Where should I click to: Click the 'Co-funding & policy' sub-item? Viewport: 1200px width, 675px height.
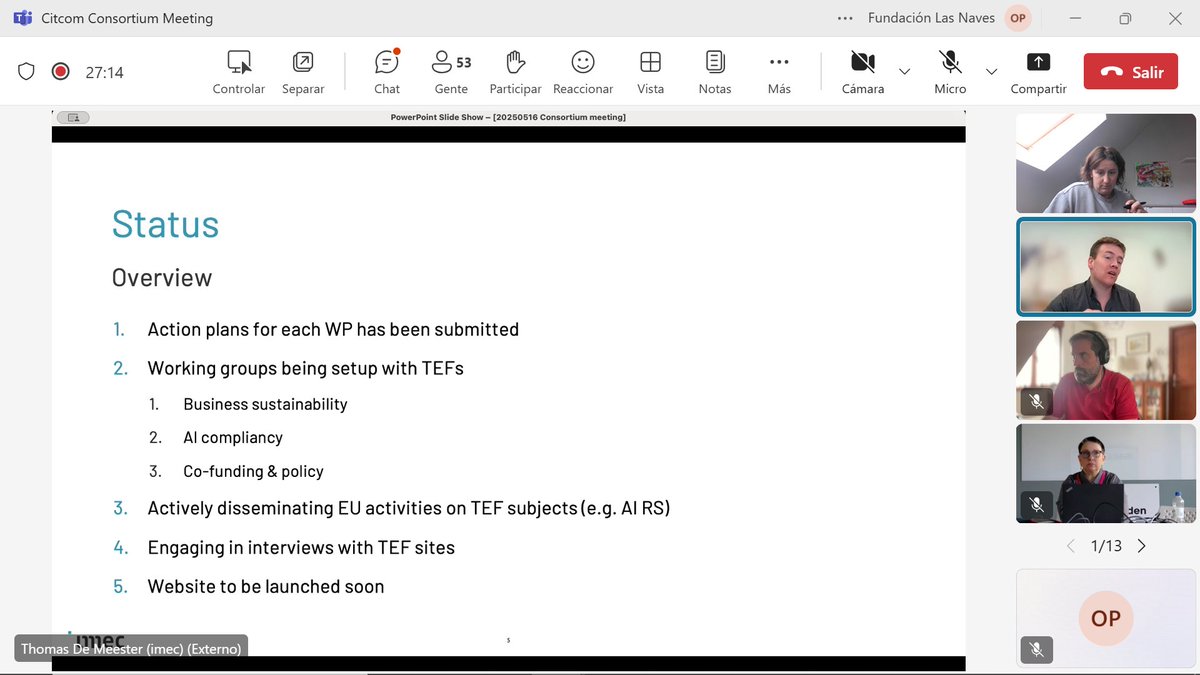click(x=253, y=471)
